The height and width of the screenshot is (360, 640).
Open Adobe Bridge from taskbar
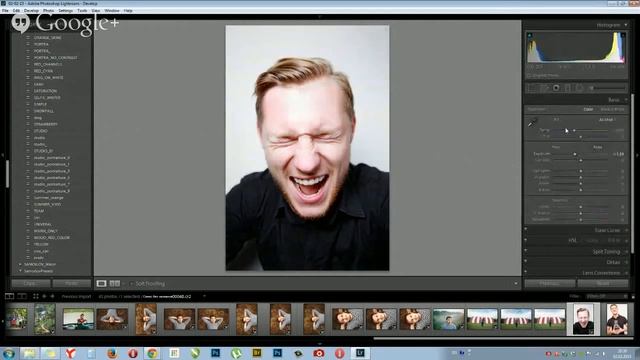257,353
